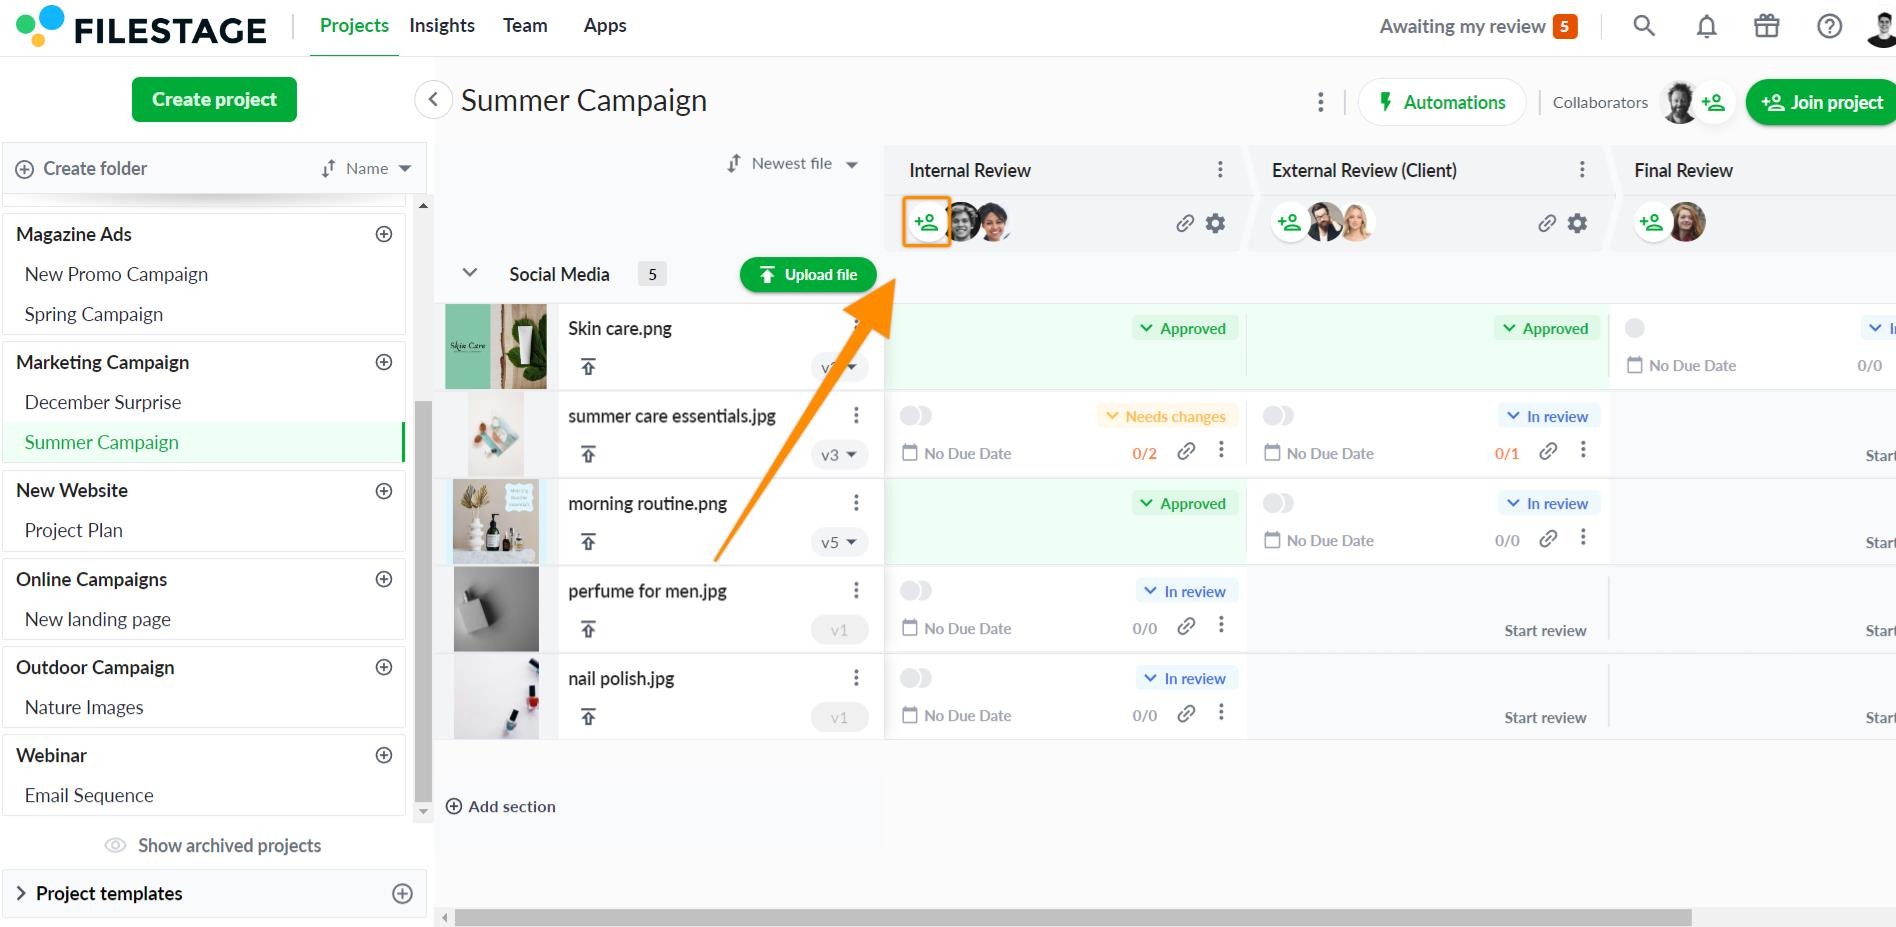Open the gift box icon
Screen dimensions: 1896x927
pyautogui.click(x=1767, y=26)
